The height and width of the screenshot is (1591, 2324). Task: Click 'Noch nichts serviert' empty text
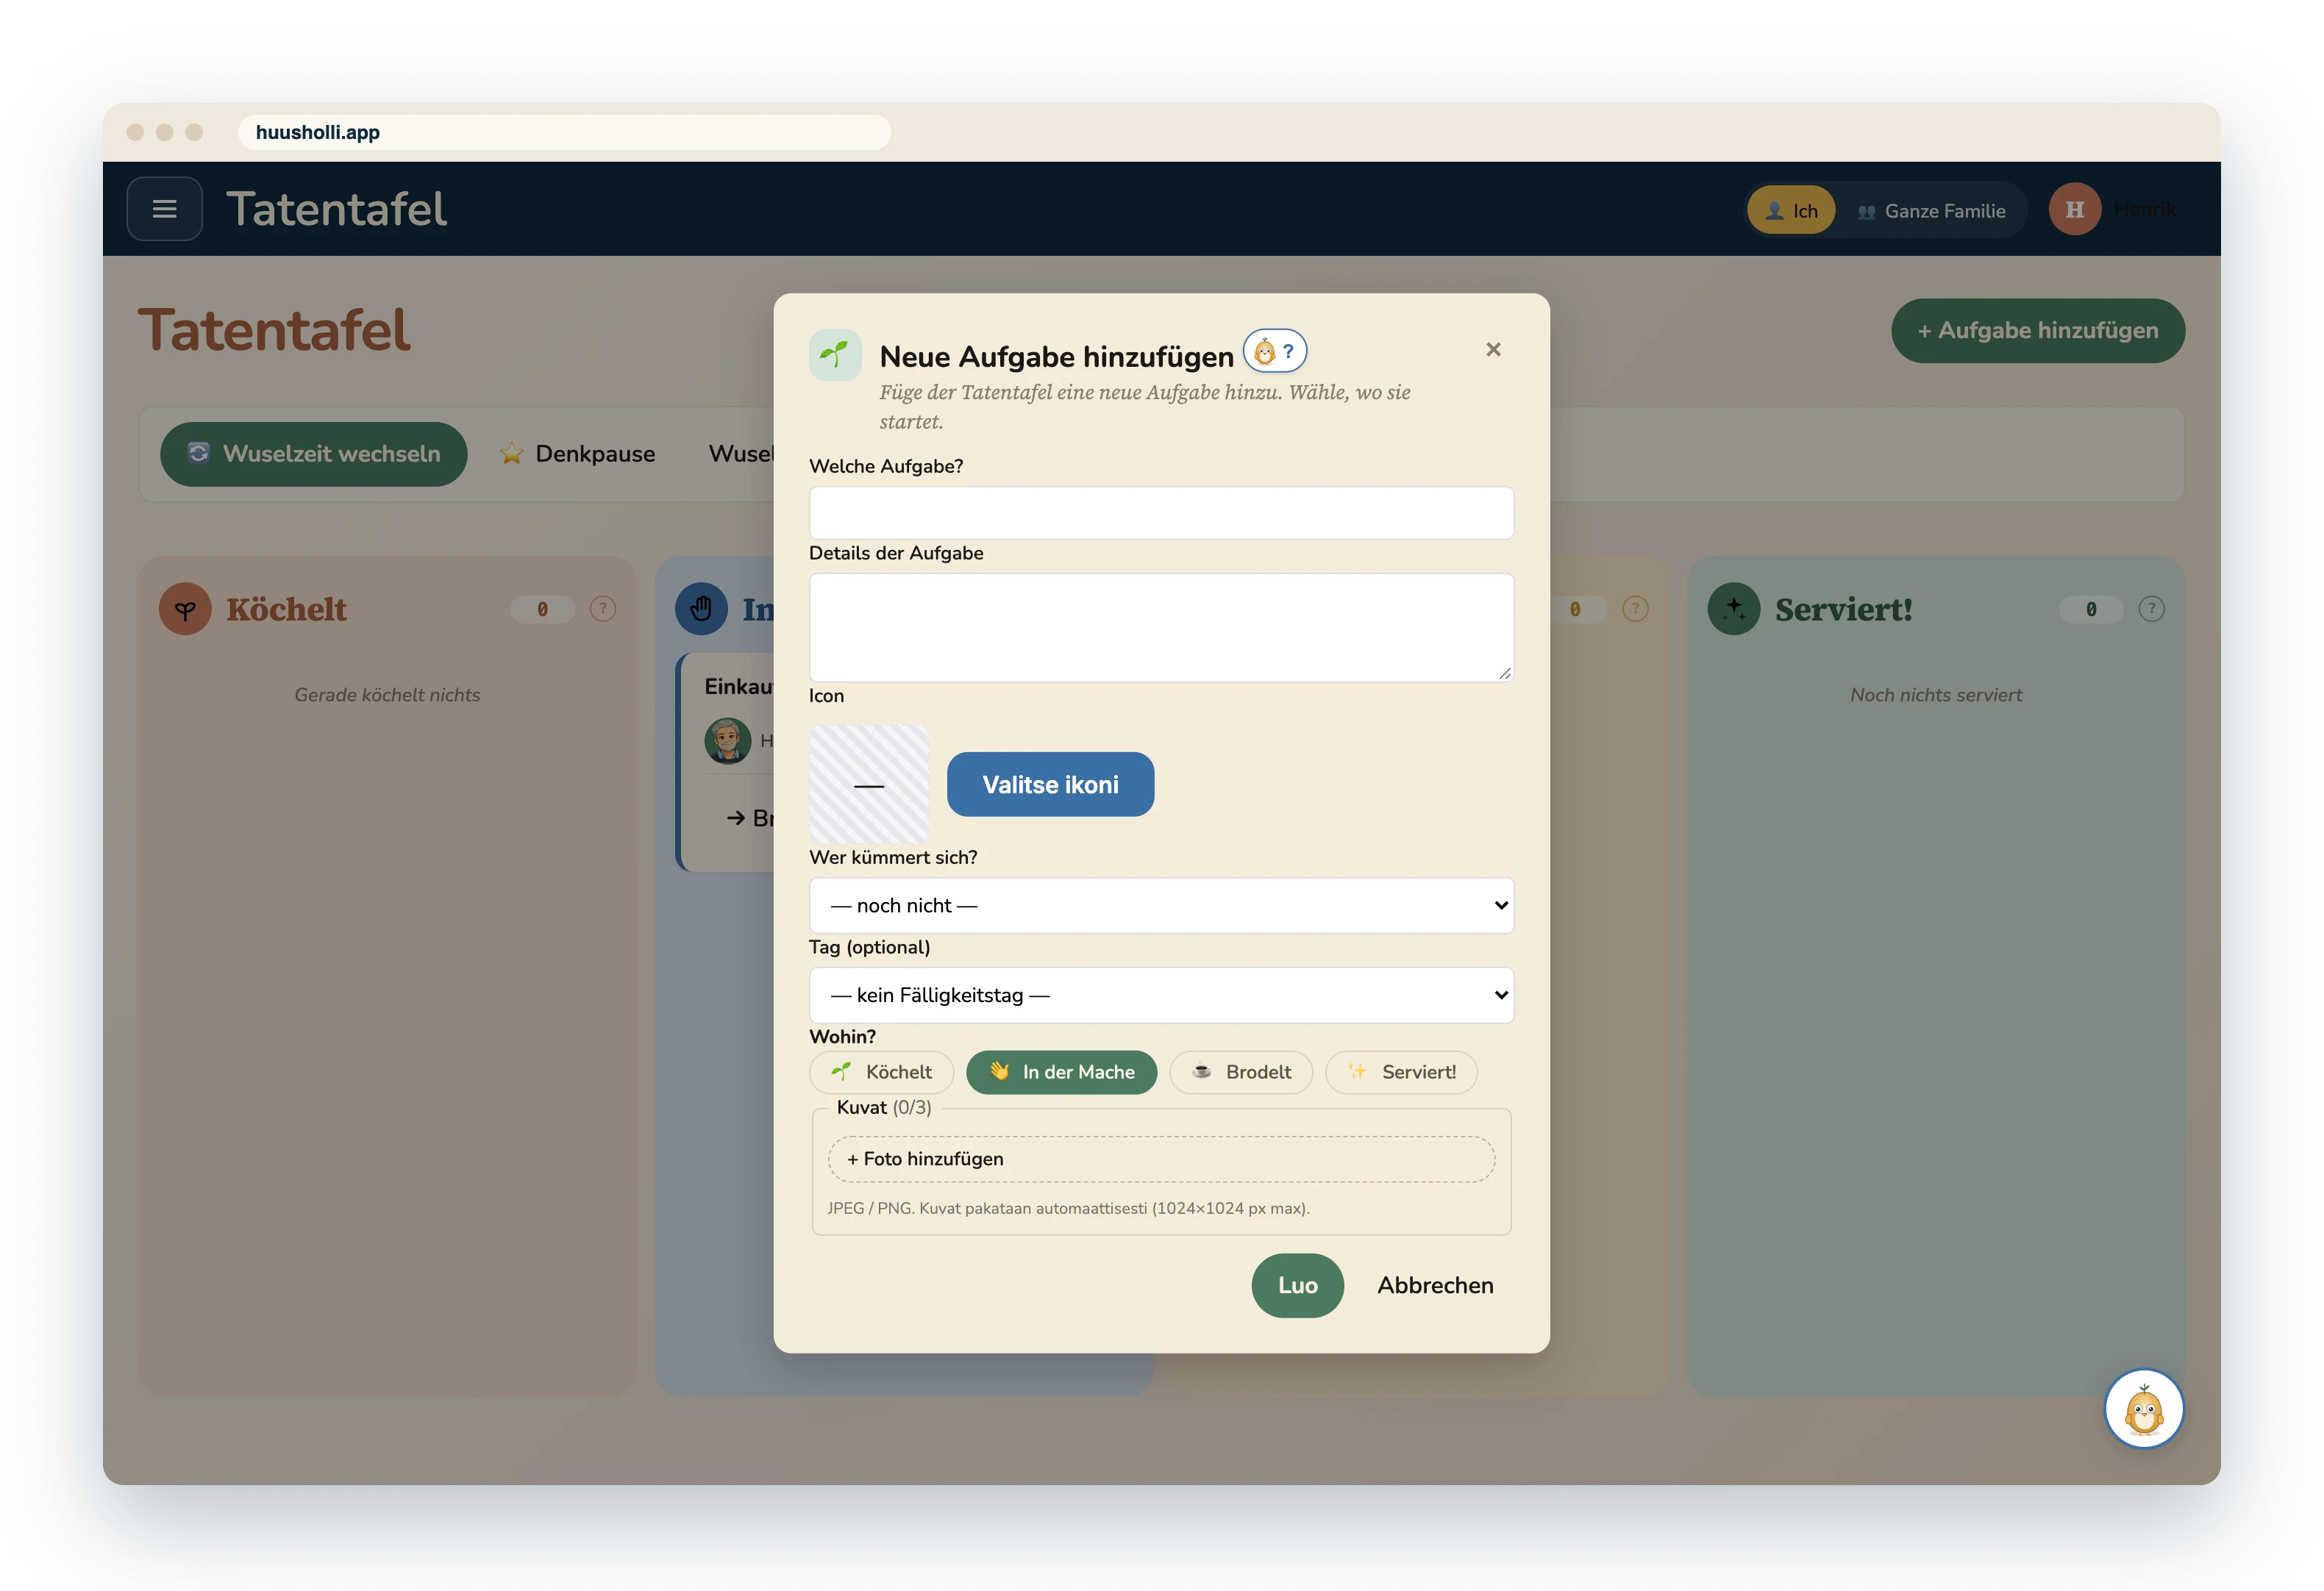point(1936,695)
